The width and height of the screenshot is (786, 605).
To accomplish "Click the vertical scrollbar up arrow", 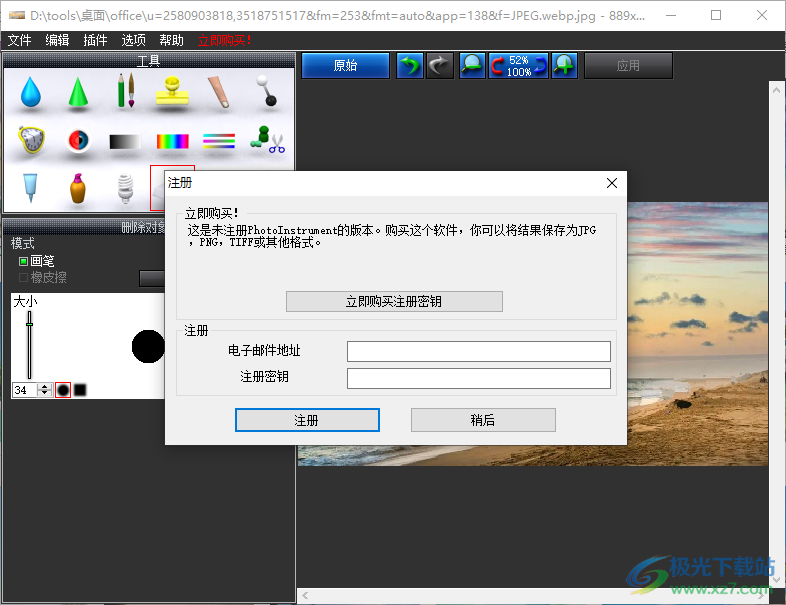I will (x=776, y=90).
